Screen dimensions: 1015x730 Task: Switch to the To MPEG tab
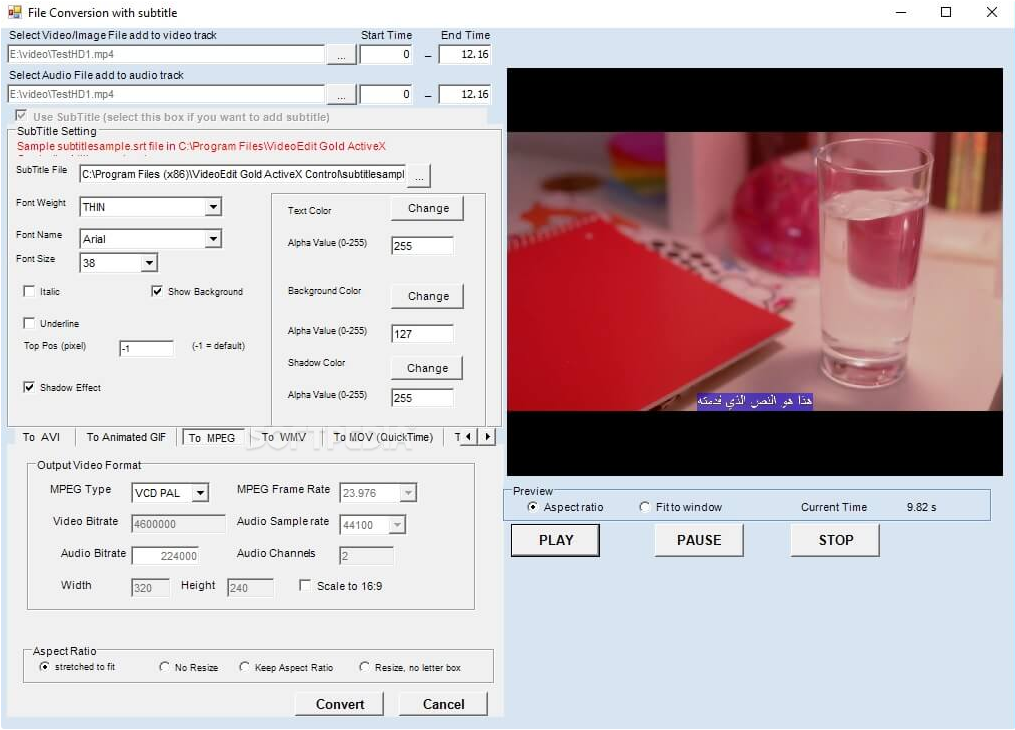[x=212, y=438]
